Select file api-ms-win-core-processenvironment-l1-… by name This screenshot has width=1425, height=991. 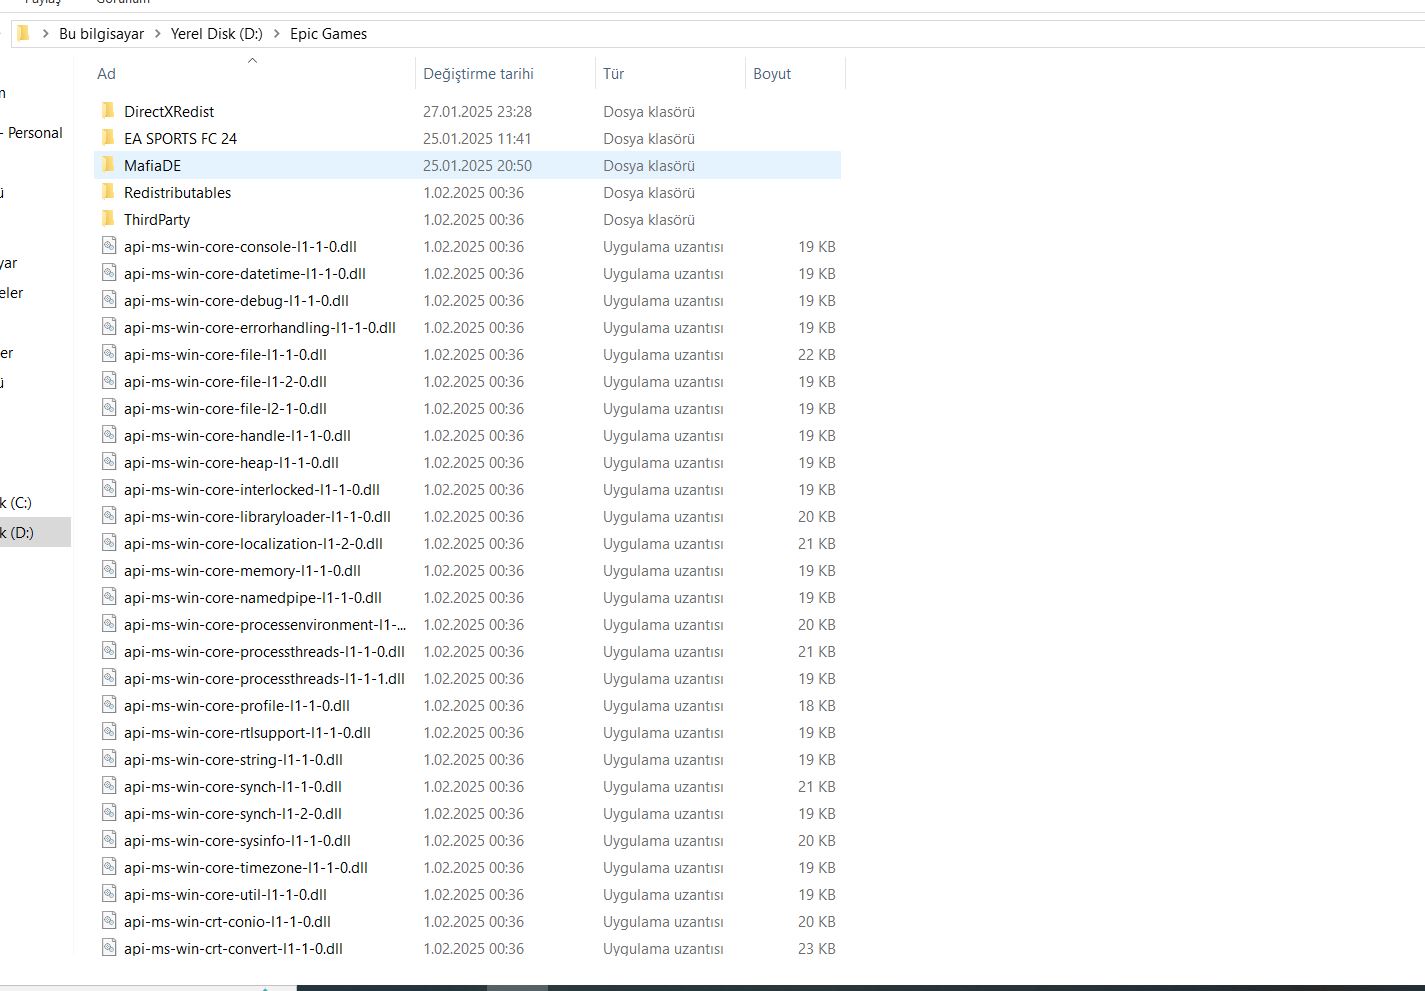(x=265, y=624)
